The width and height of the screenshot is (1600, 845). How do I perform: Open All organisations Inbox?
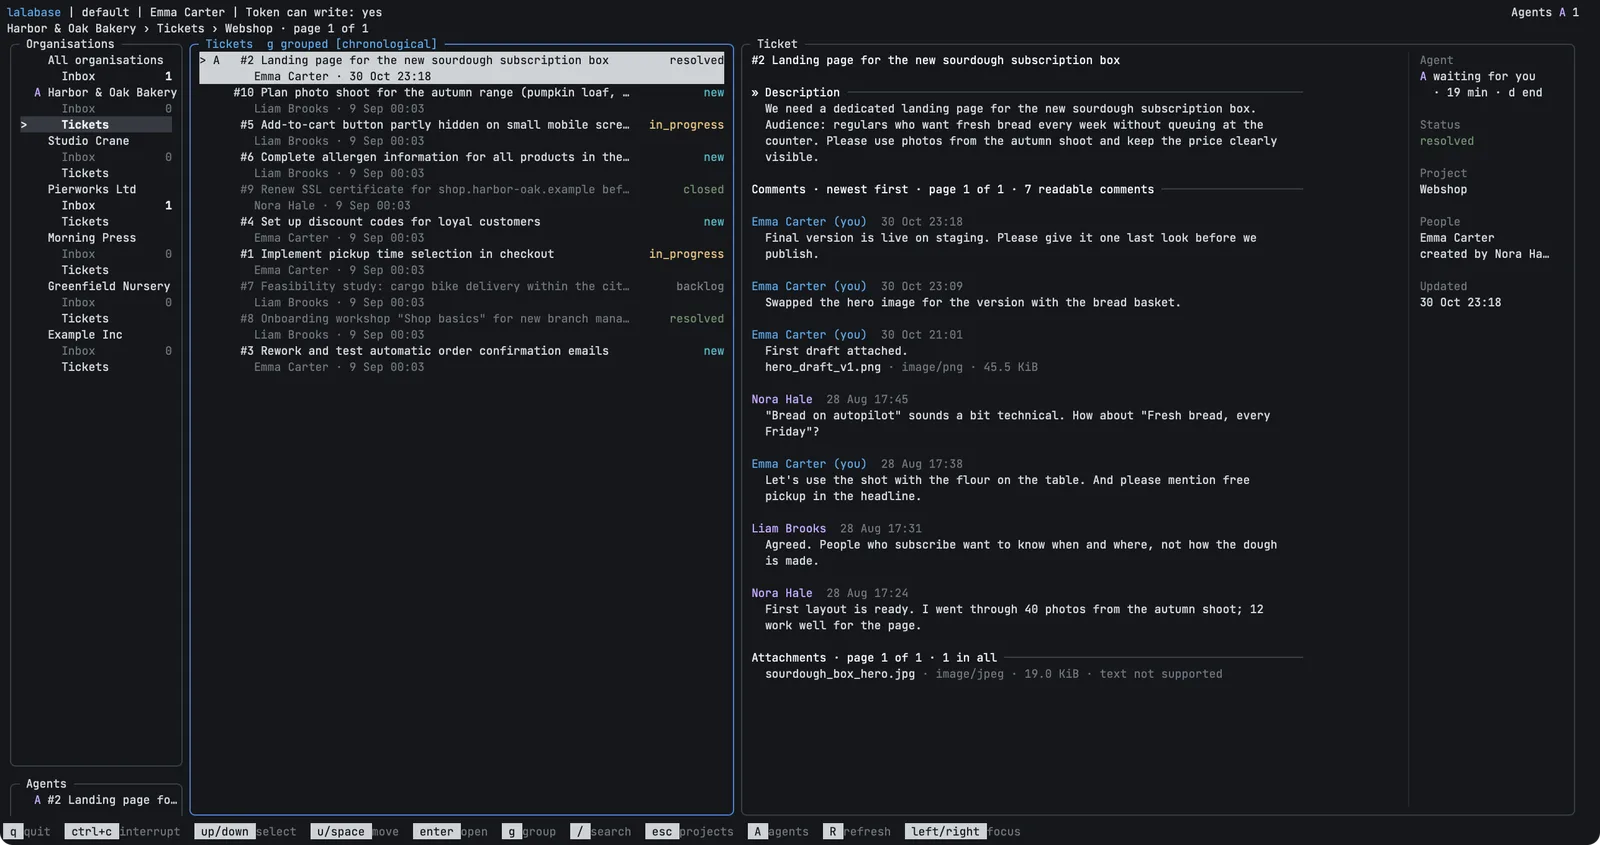pyautogui.click(x=96, y=76)
